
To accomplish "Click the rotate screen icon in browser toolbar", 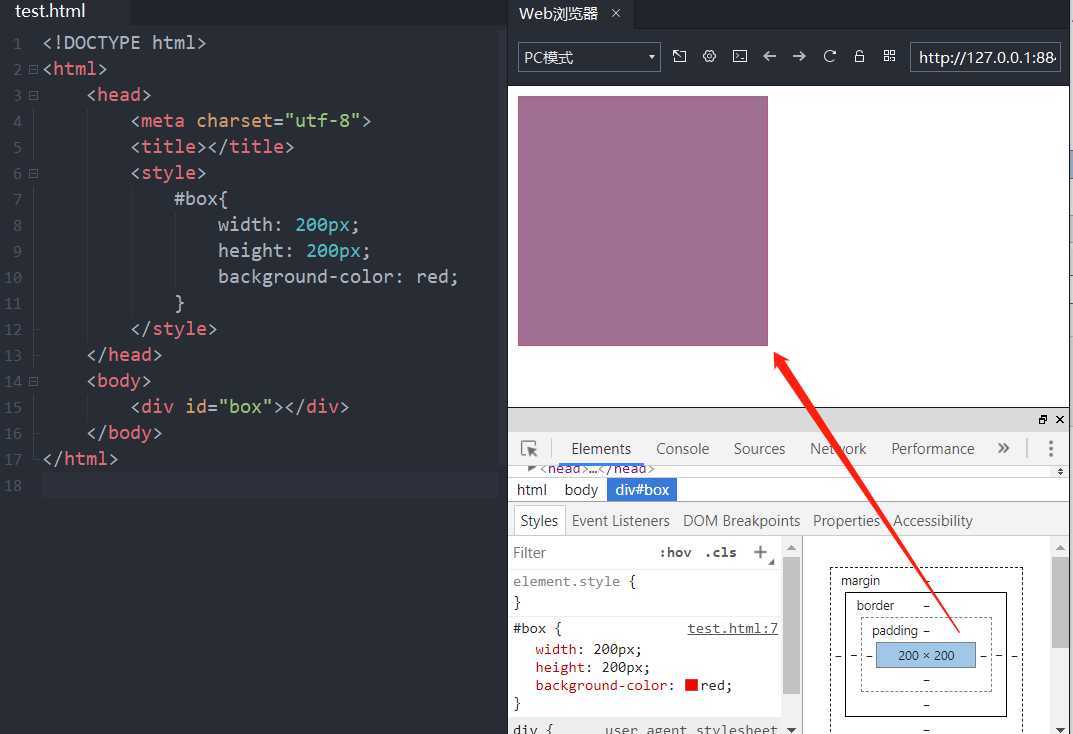I will point(679,56).
